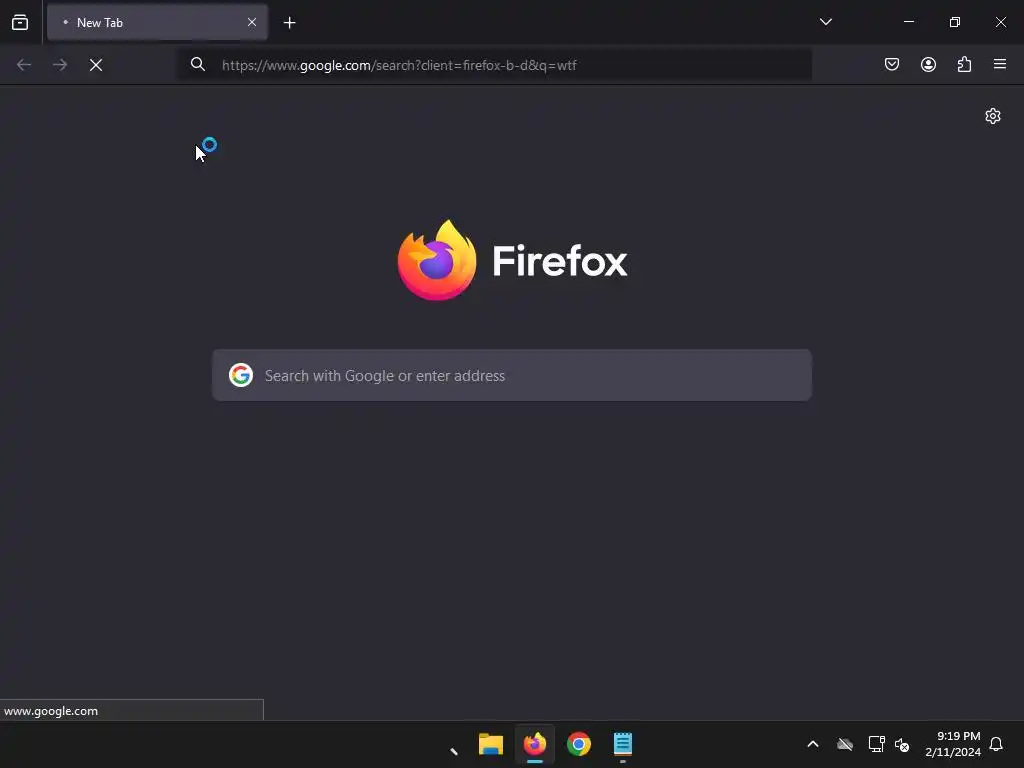1024x768 pixels.
Task: Click the Firefox logo on new tab page
Action: click(x=513, y=261)
